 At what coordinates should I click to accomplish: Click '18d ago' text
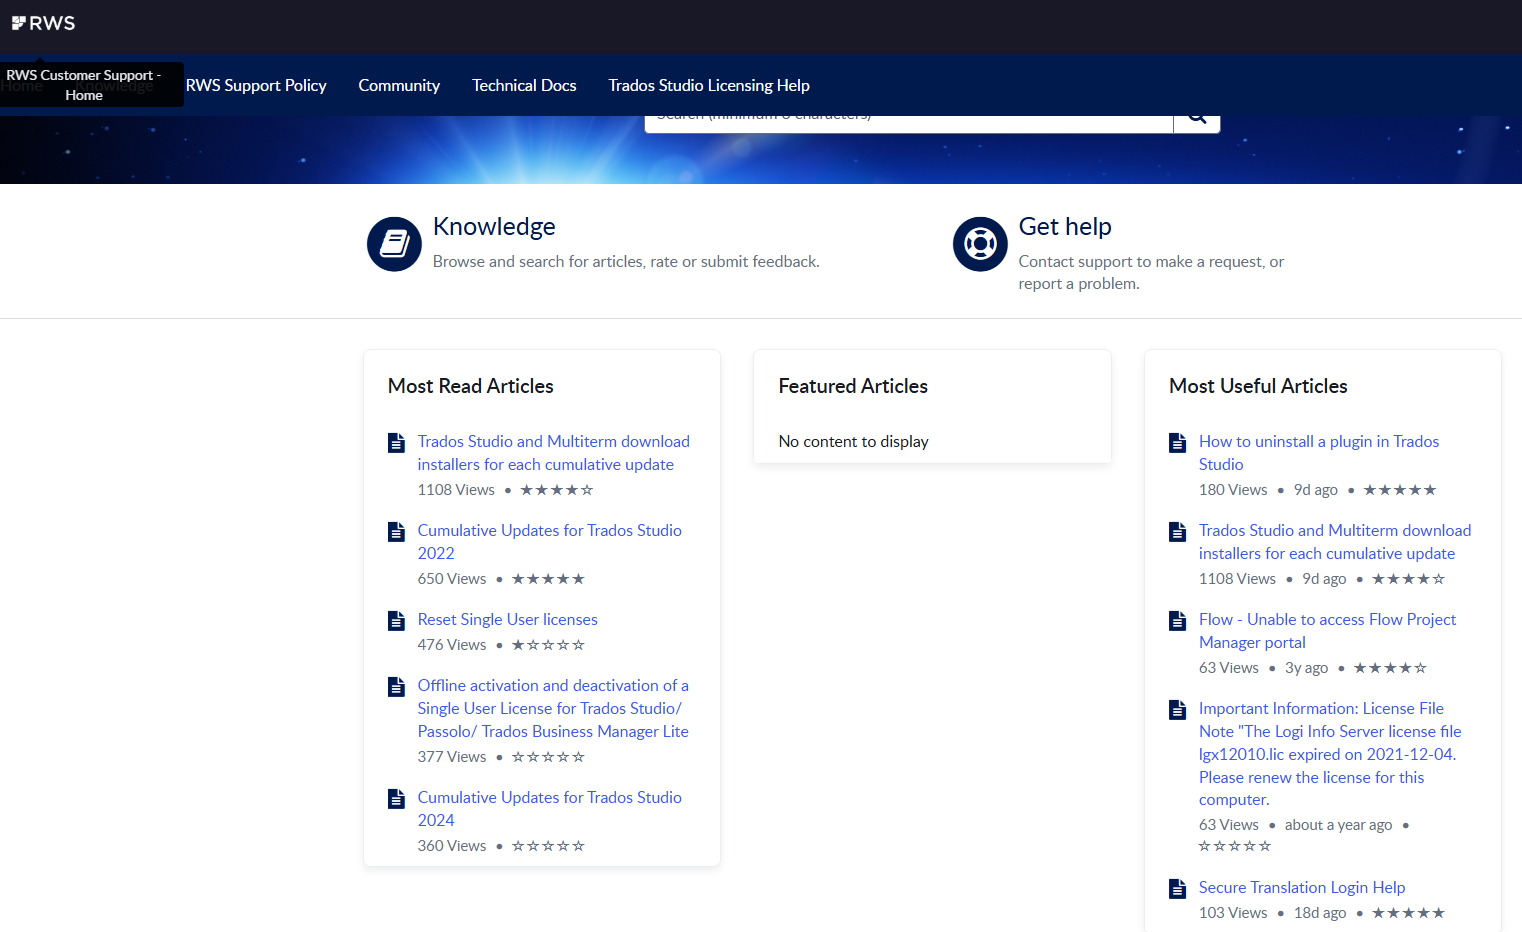(x=1320, y=913)
